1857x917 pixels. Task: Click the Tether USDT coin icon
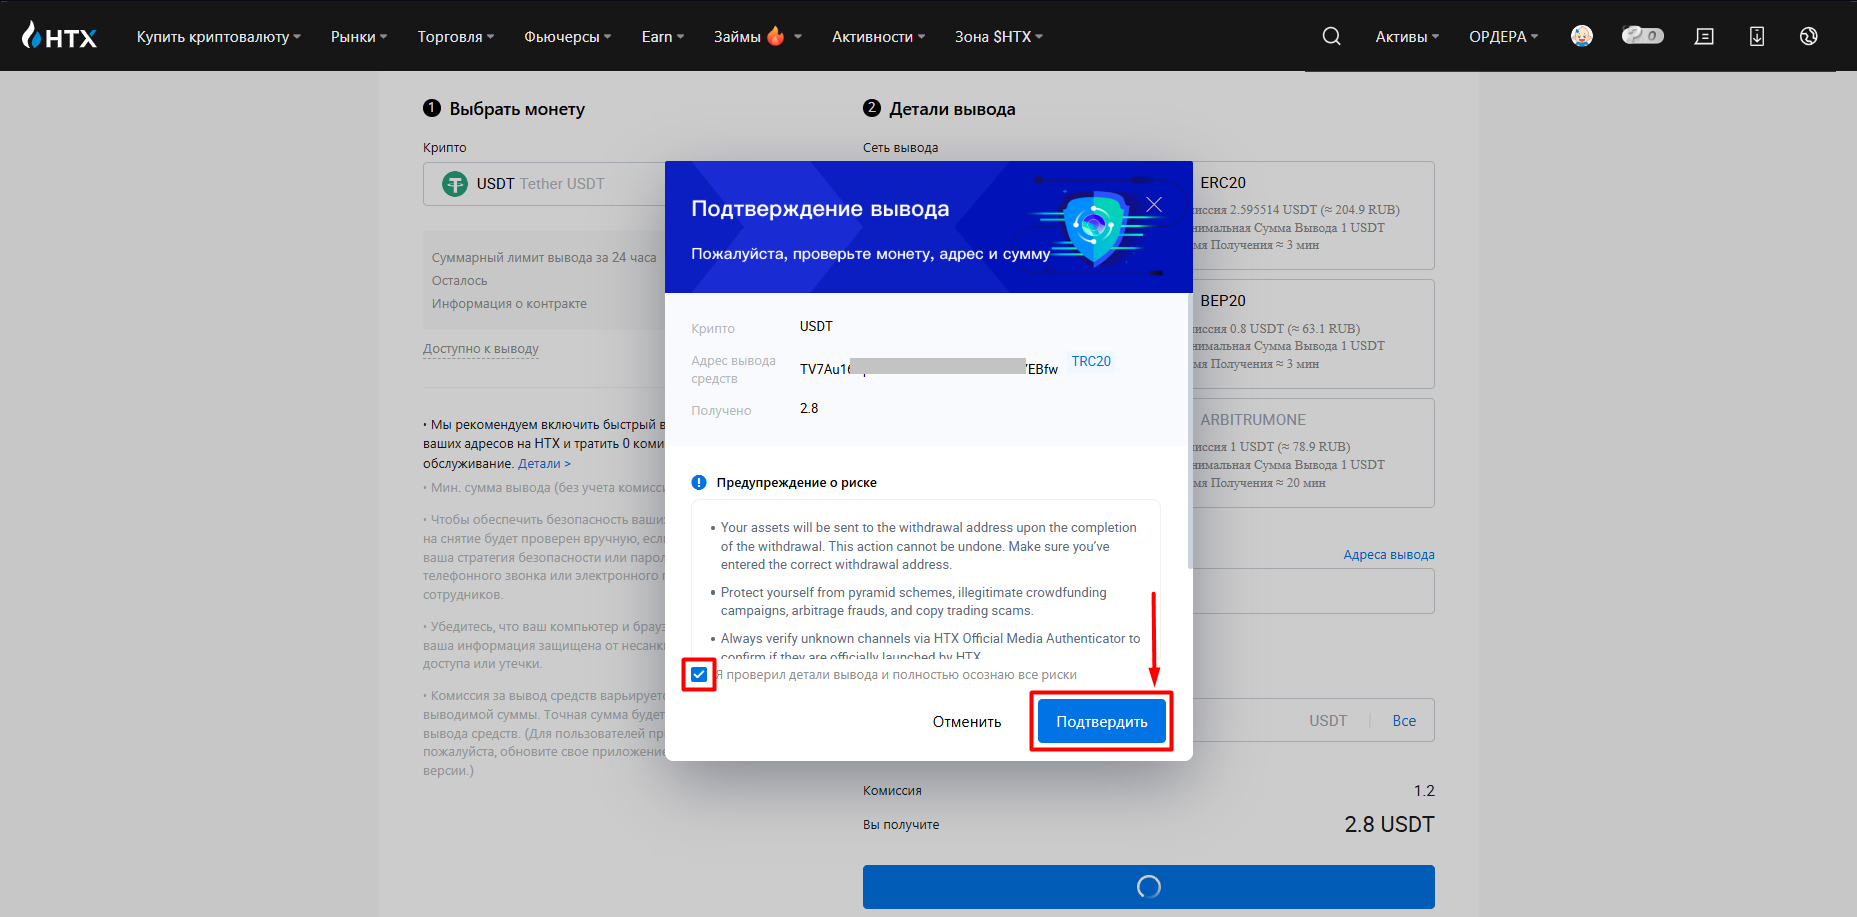[455, 184]
